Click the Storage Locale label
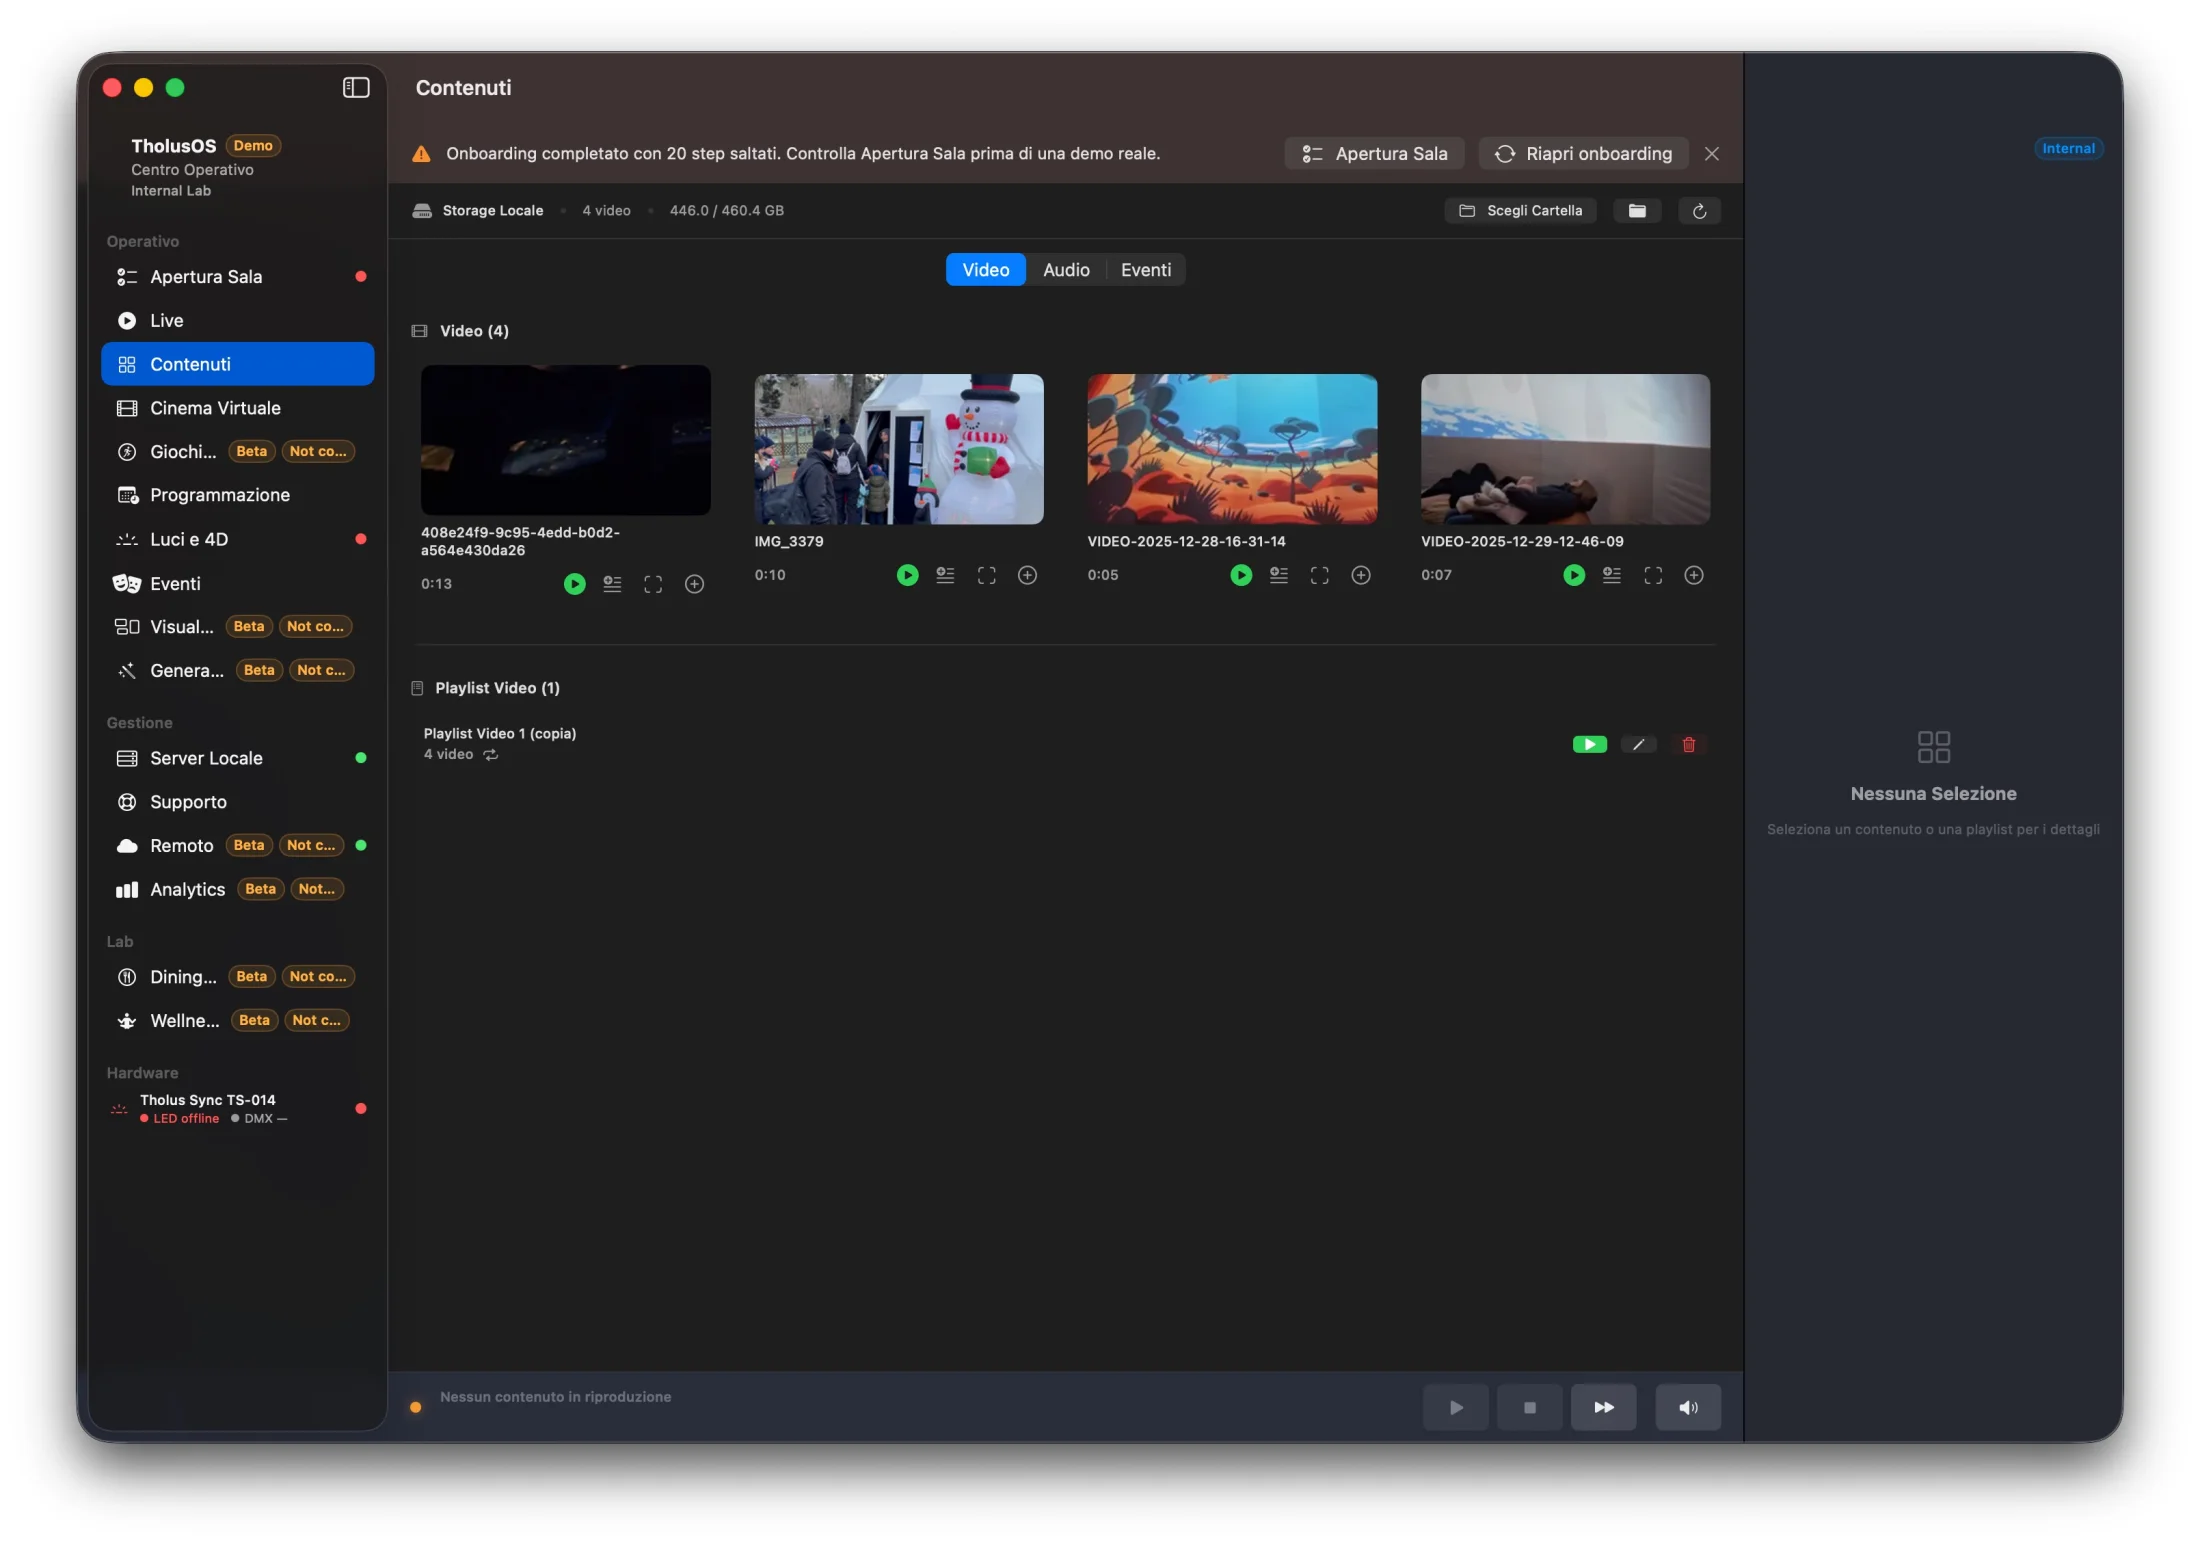The width and height of the screenshot is (2200, 1544). pos(492,211)
